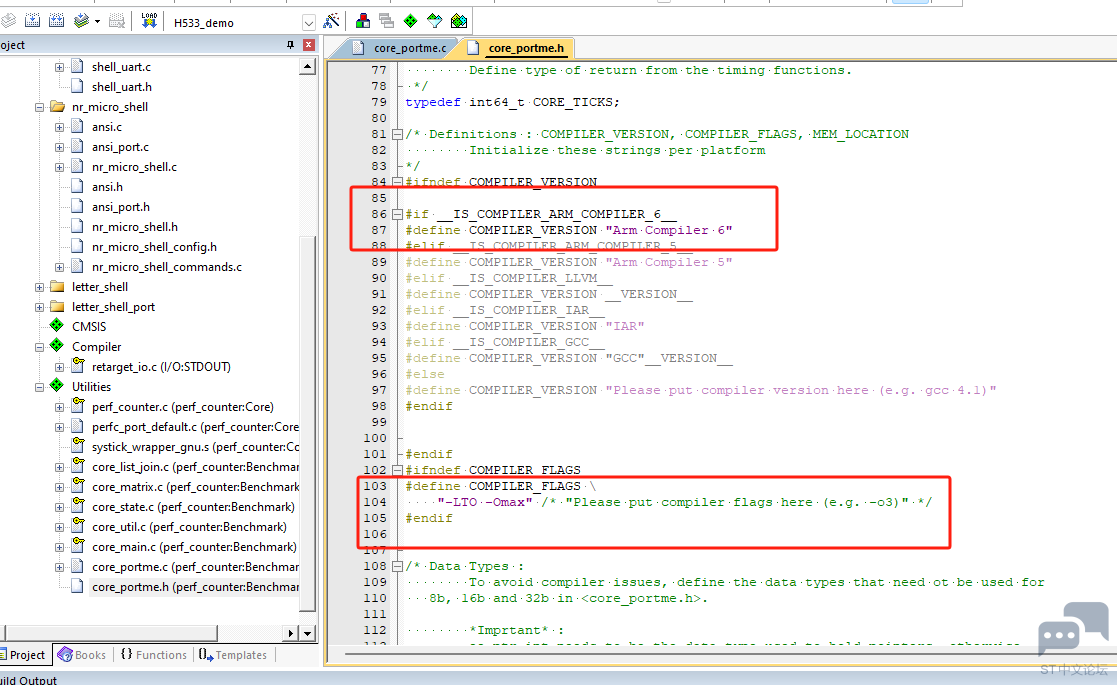The width and height of the screenshot is (1117, 685).
Task: Select core_state.c tree entry
Action: (193, 507)
